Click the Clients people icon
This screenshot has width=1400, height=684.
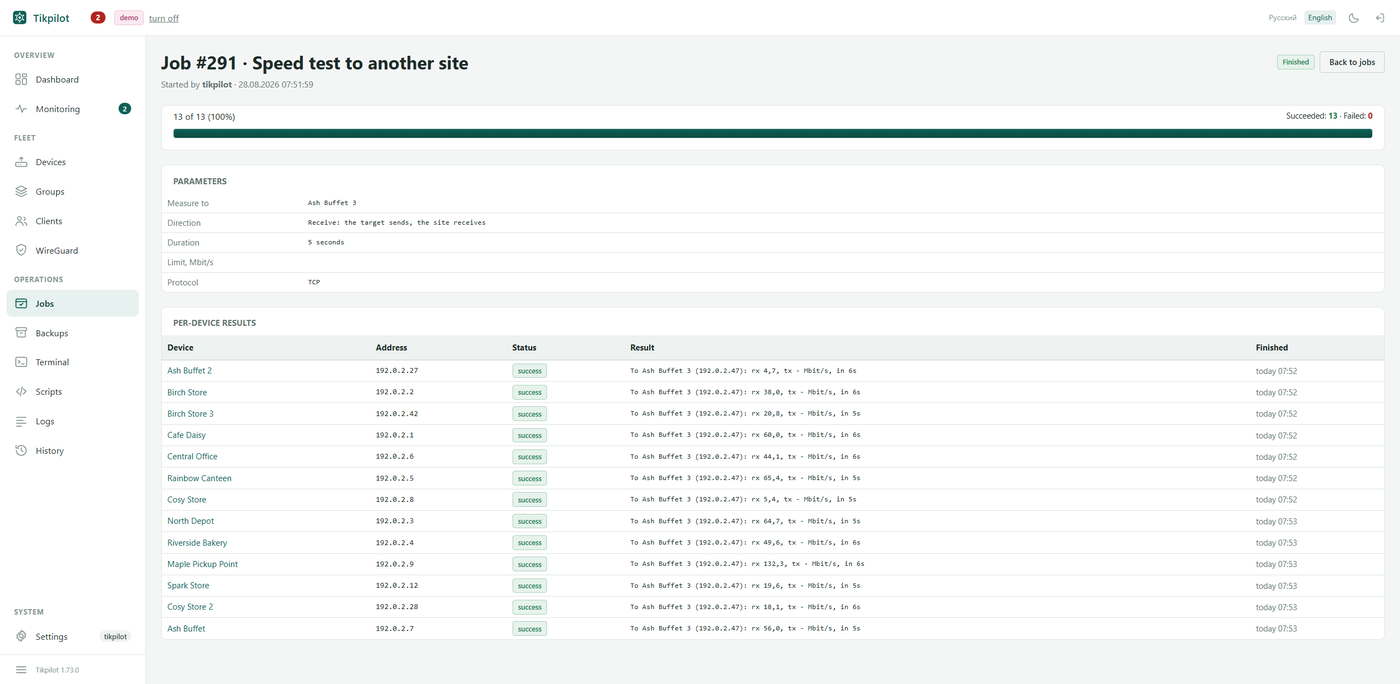coord(21,221)
